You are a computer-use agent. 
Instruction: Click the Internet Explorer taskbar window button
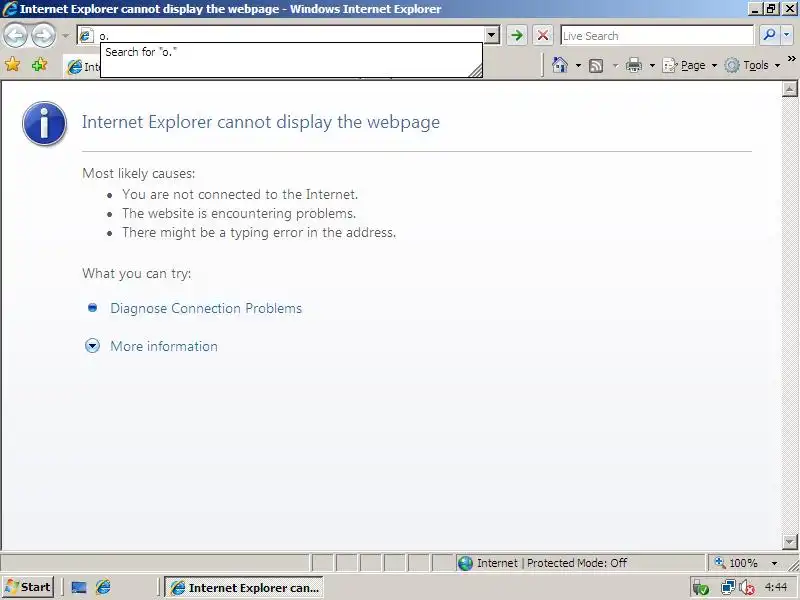point(244,587)
